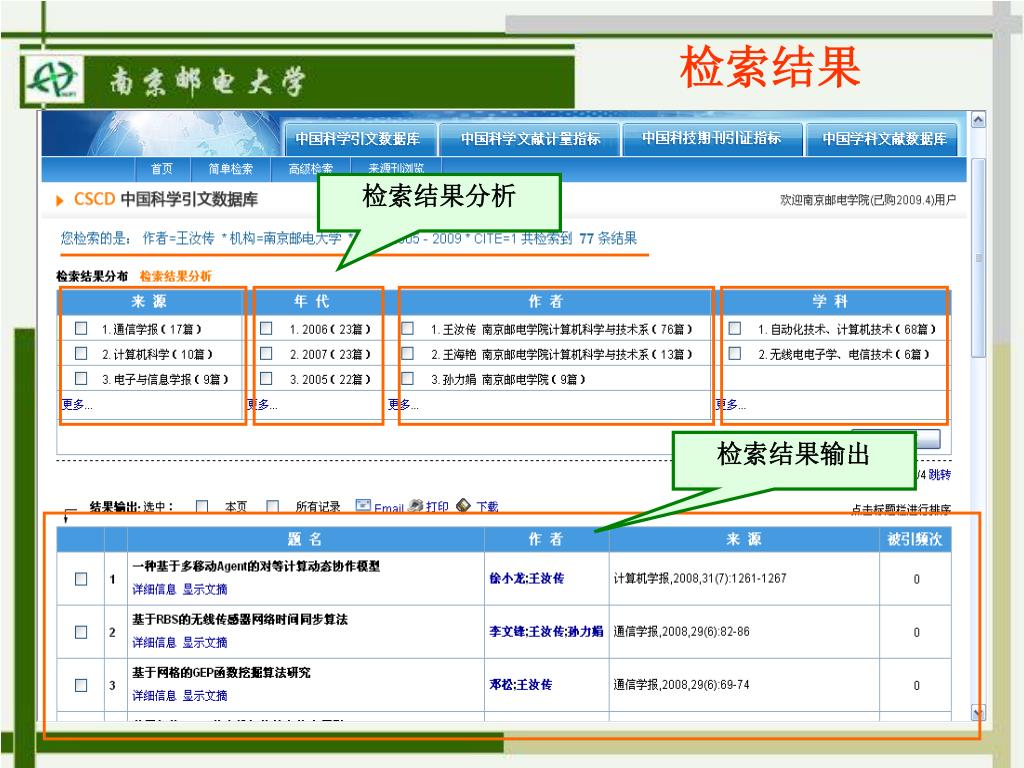
Task: Check the 计算机科学 (10篇) source checkbox
Action: [81, 353]
